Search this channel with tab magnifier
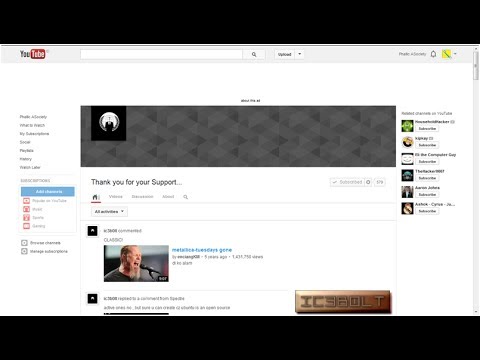This screenshot has height=360, width=480. click(186, 197)
